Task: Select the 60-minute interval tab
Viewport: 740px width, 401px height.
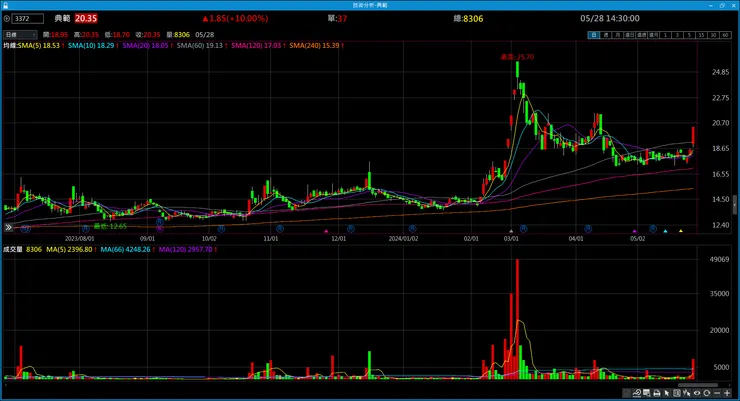Action: (x=725, y=35)
